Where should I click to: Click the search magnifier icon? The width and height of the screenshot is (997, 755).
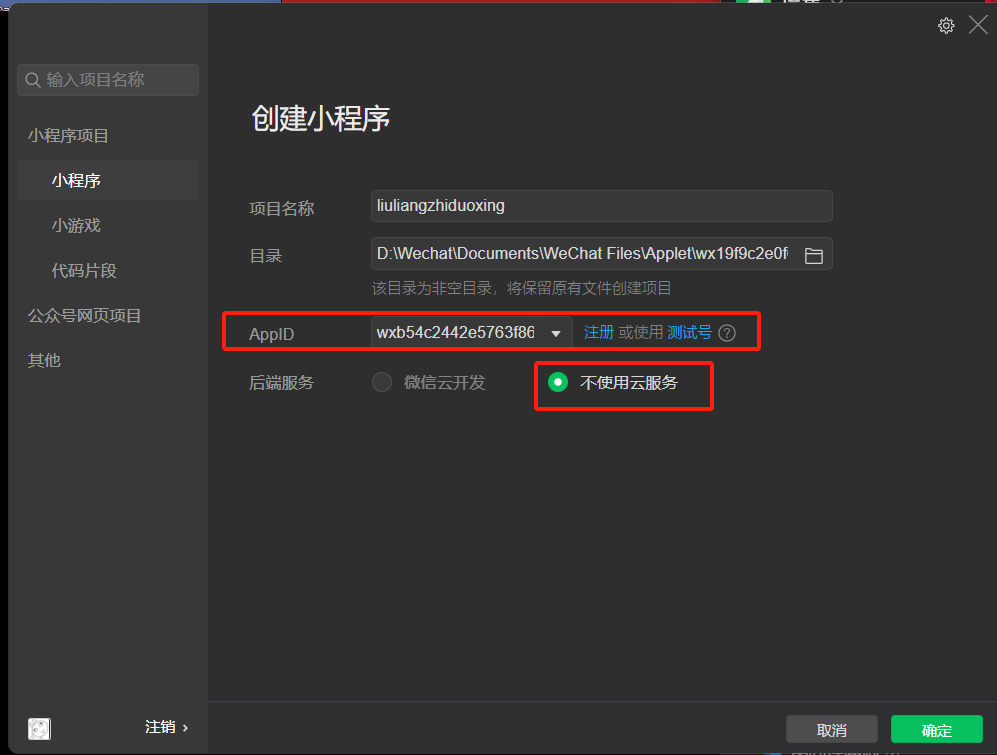point(32,80)
